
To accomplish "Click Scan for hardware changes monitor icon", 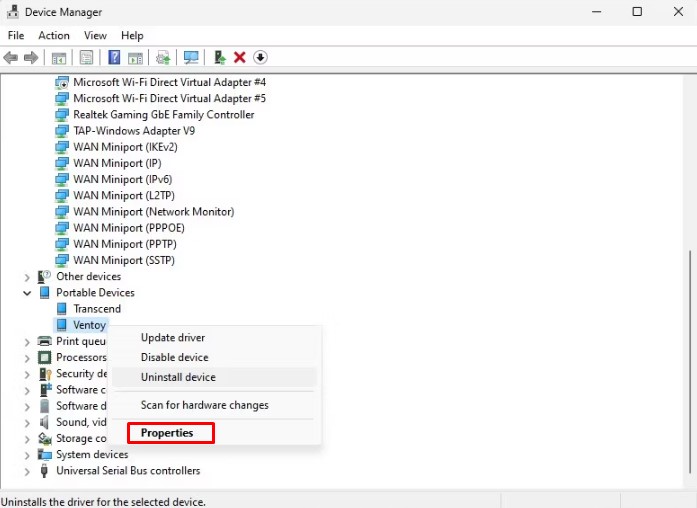I will [191, 57].
